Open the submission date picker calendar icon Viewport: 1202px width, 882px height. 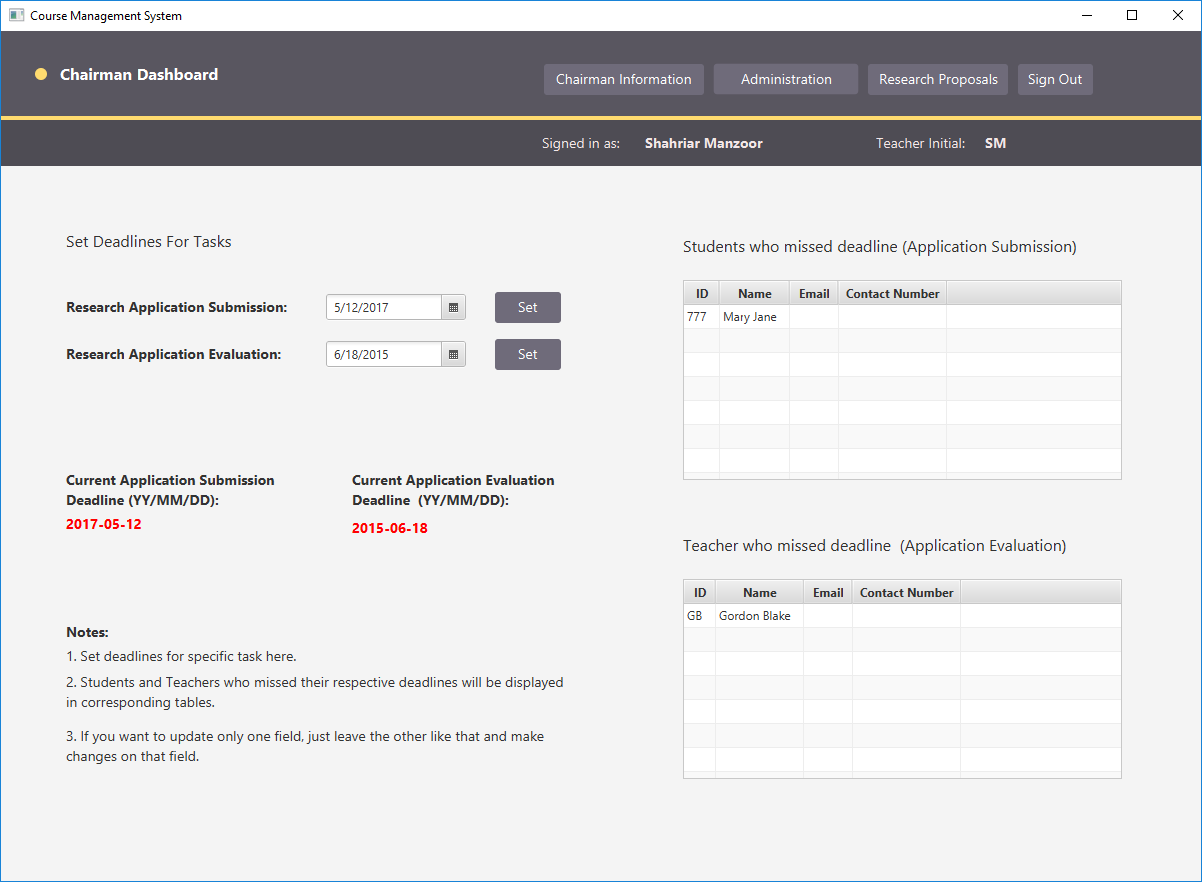point(453,307)
